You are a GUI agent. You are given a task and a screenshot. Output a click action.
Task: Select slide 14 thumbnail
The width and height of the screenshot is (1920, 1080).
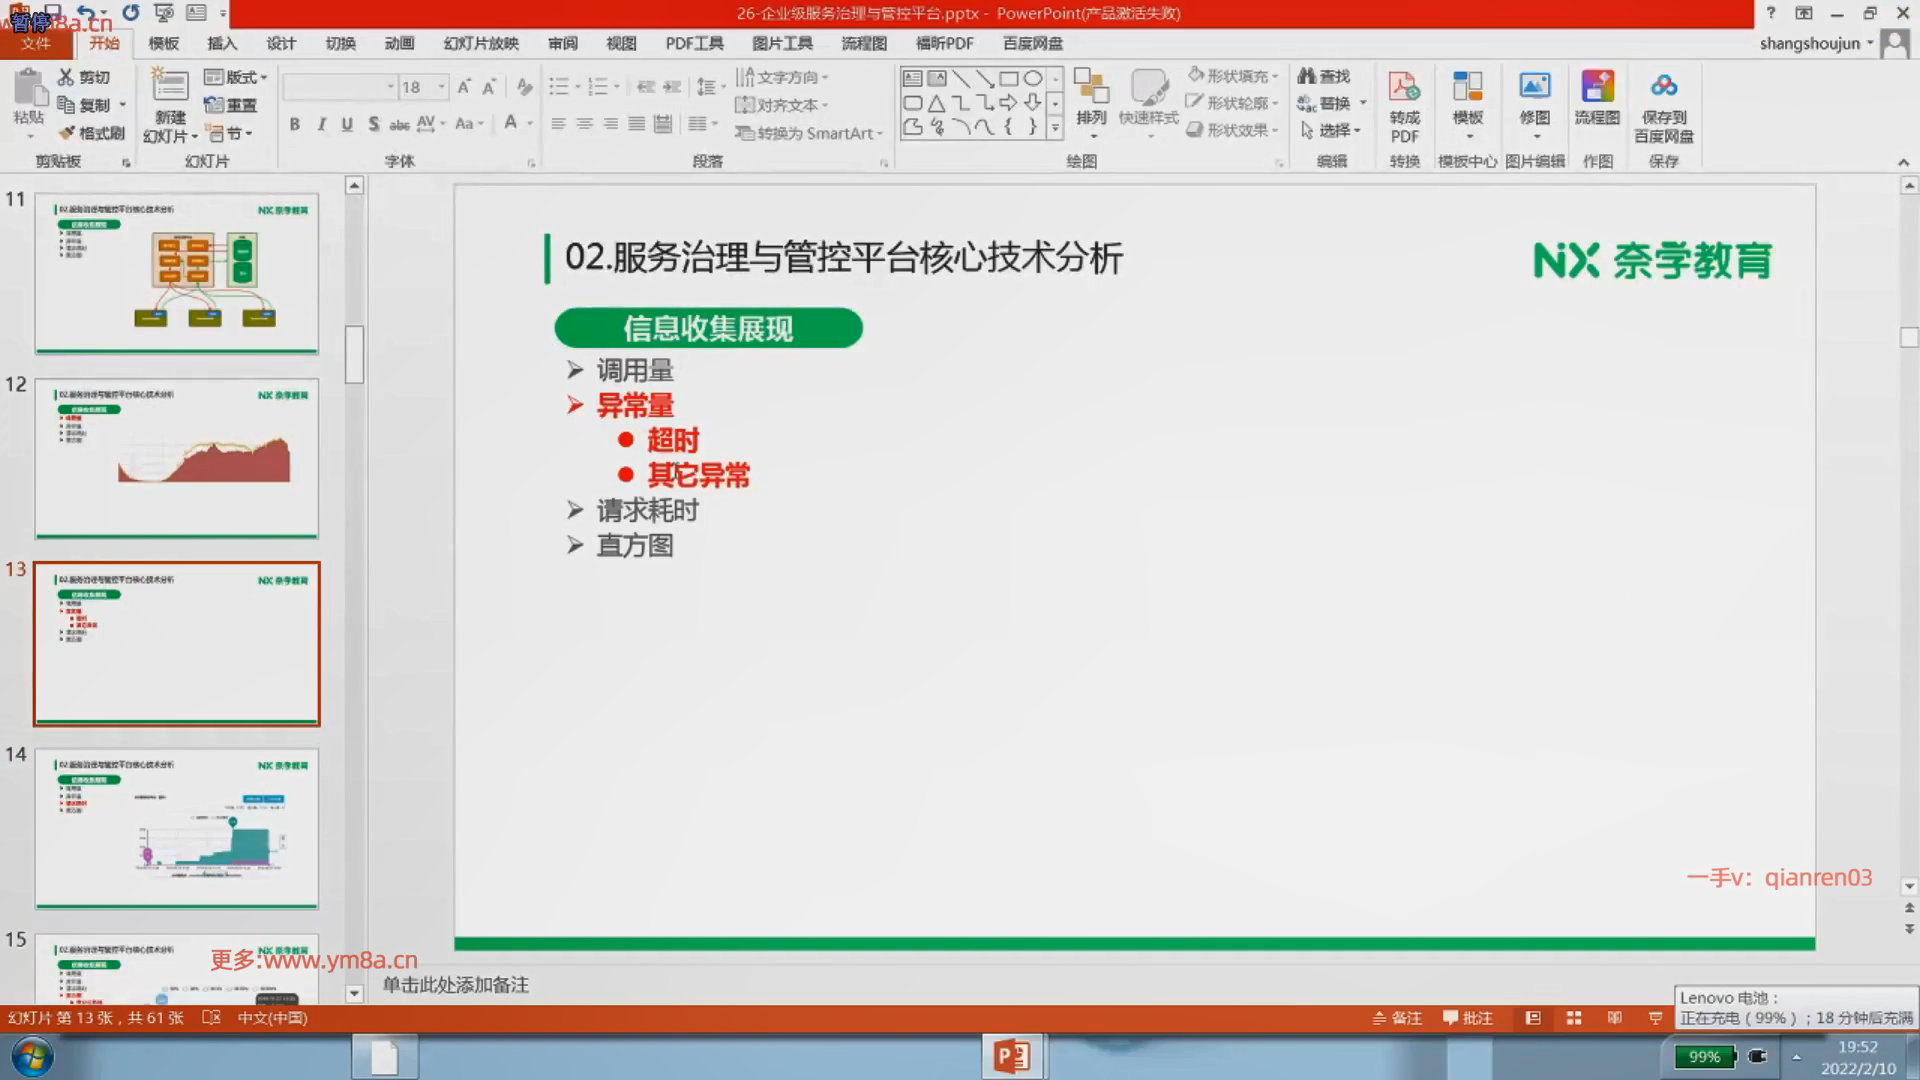point(177,828)
